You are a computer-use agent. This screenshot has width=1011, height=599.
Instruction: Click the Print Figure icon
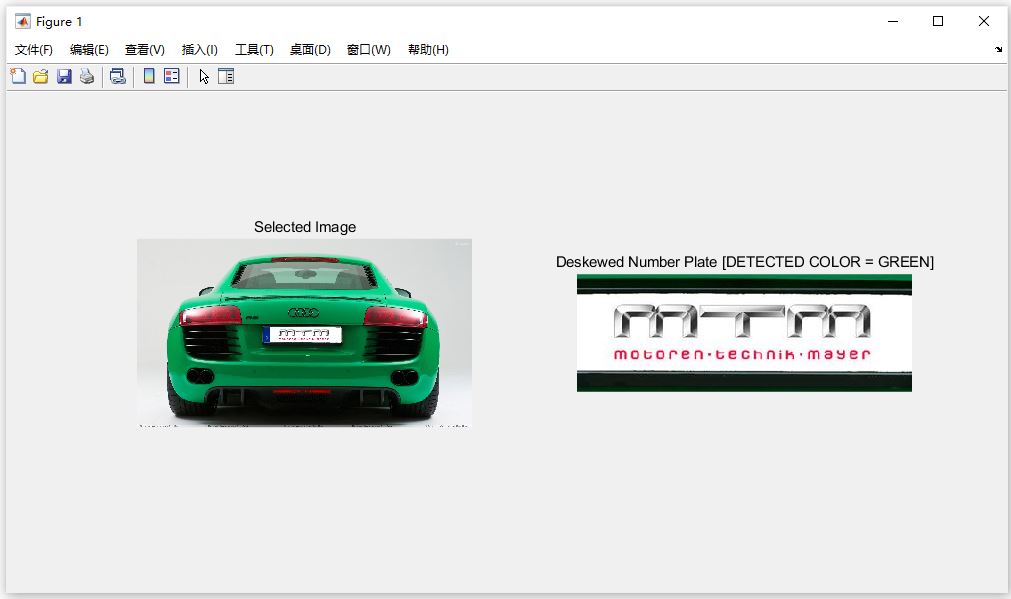point(87,77)
